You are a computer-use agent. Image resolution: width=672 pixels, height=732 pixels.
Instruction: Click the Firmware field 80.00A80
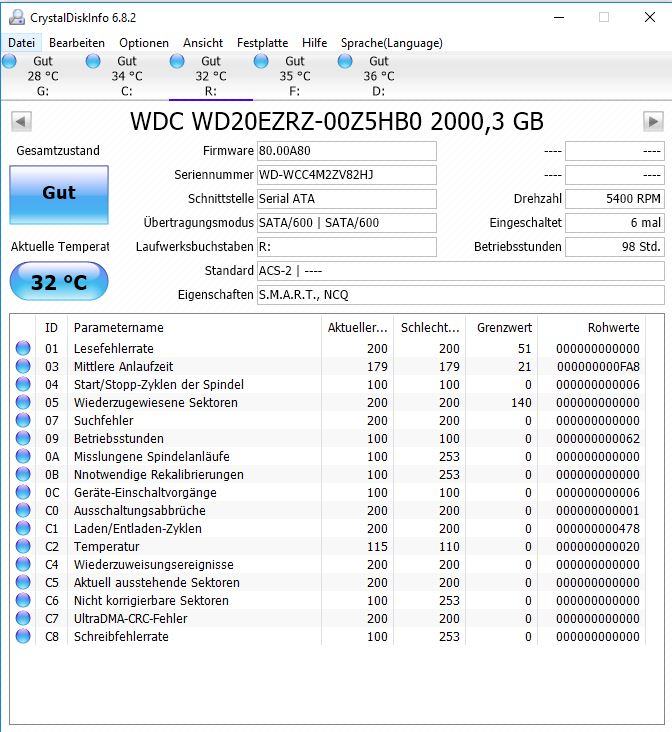point(347,151)
